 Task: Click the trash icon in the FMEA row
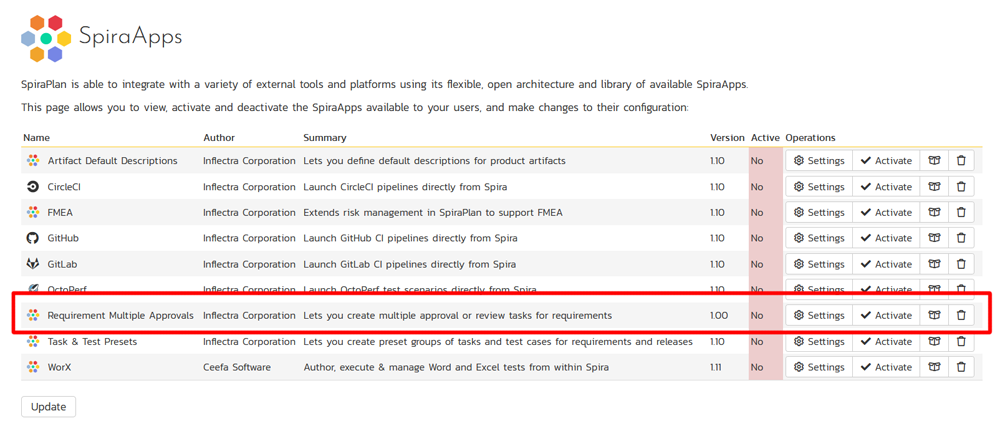(961, 213)
